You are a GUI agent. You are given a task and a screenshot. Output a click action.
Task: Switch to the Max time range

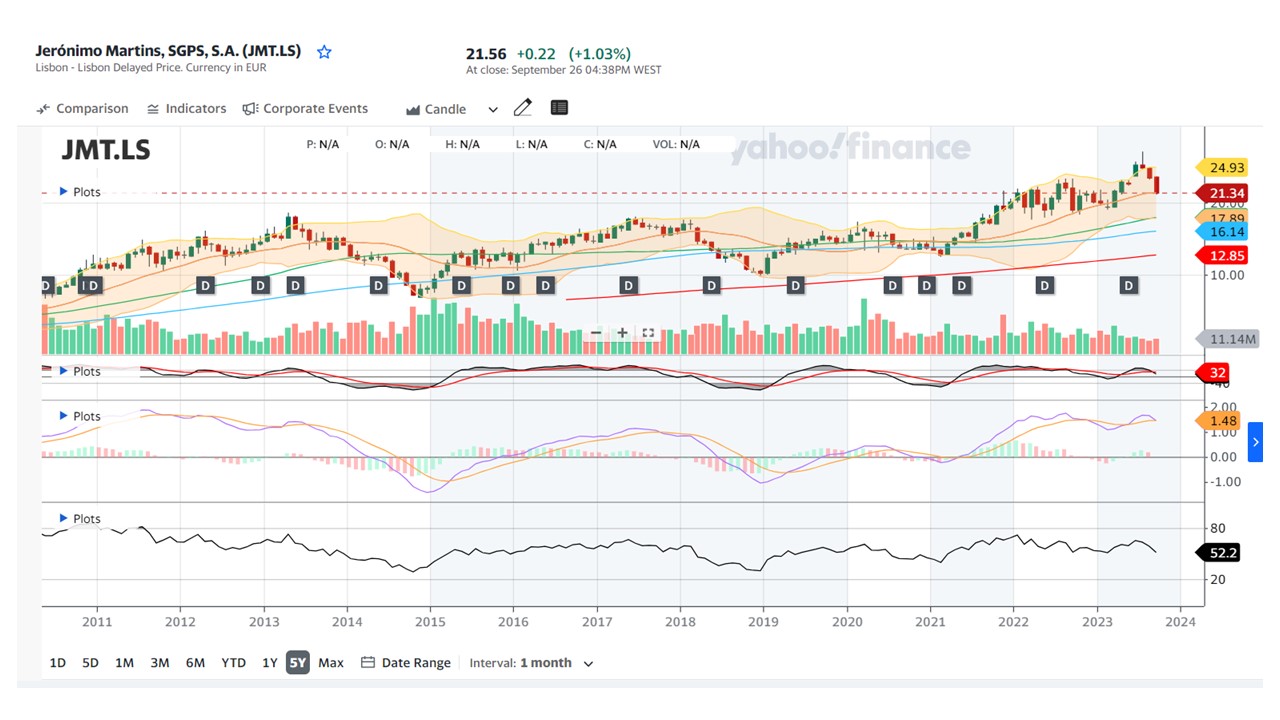331,663
